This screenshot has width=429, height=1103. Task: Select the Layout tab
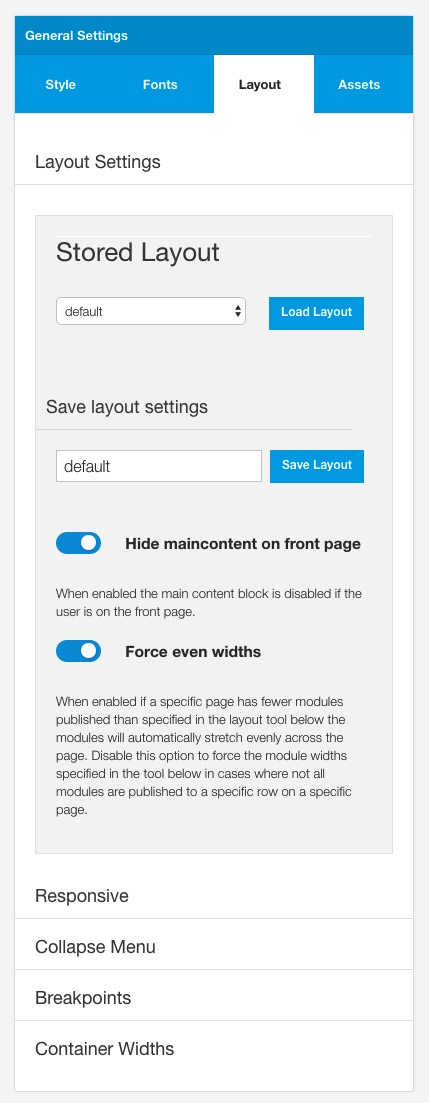[x=260, y=84]
